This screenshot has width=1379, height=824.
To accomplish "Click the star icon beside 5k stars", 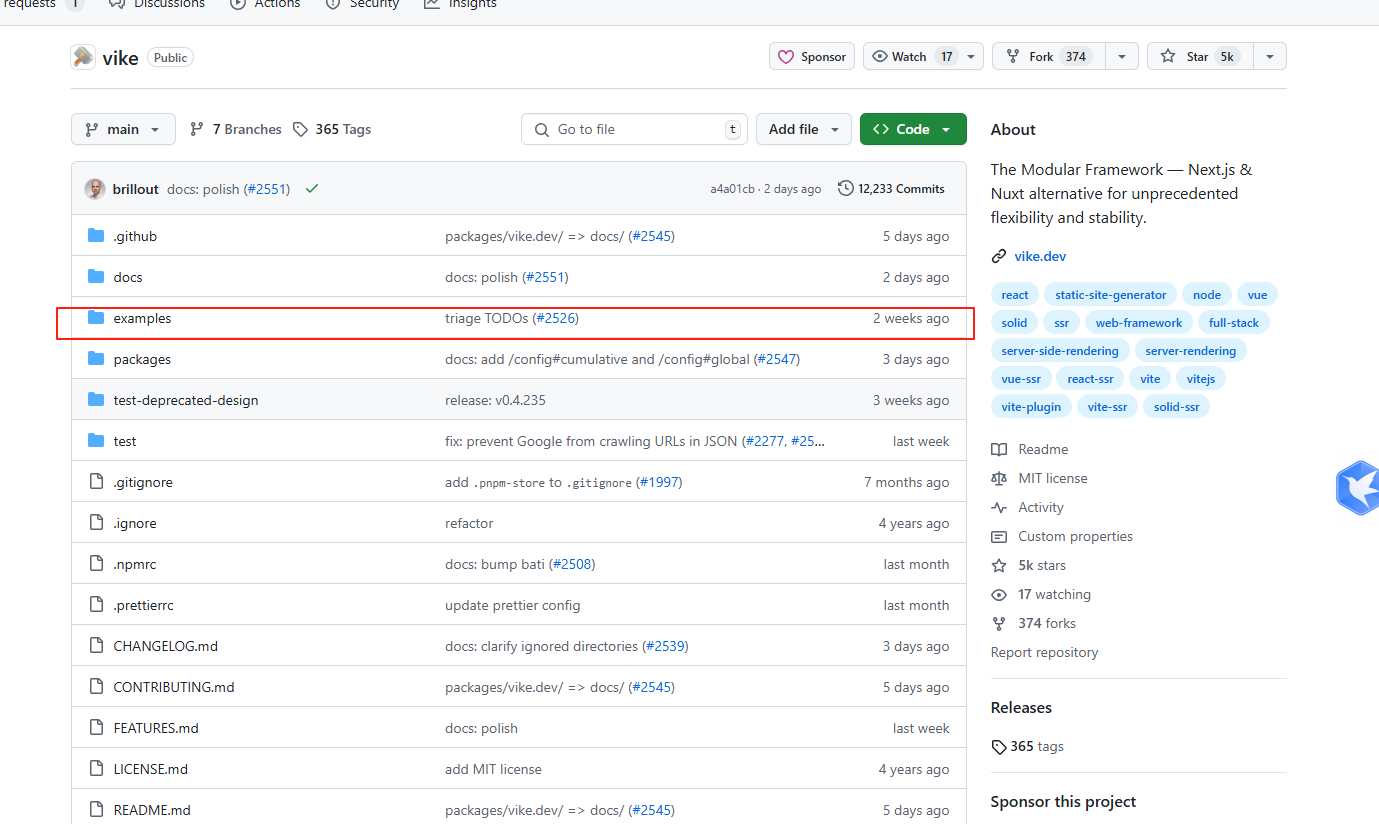I will pos(999,565).
